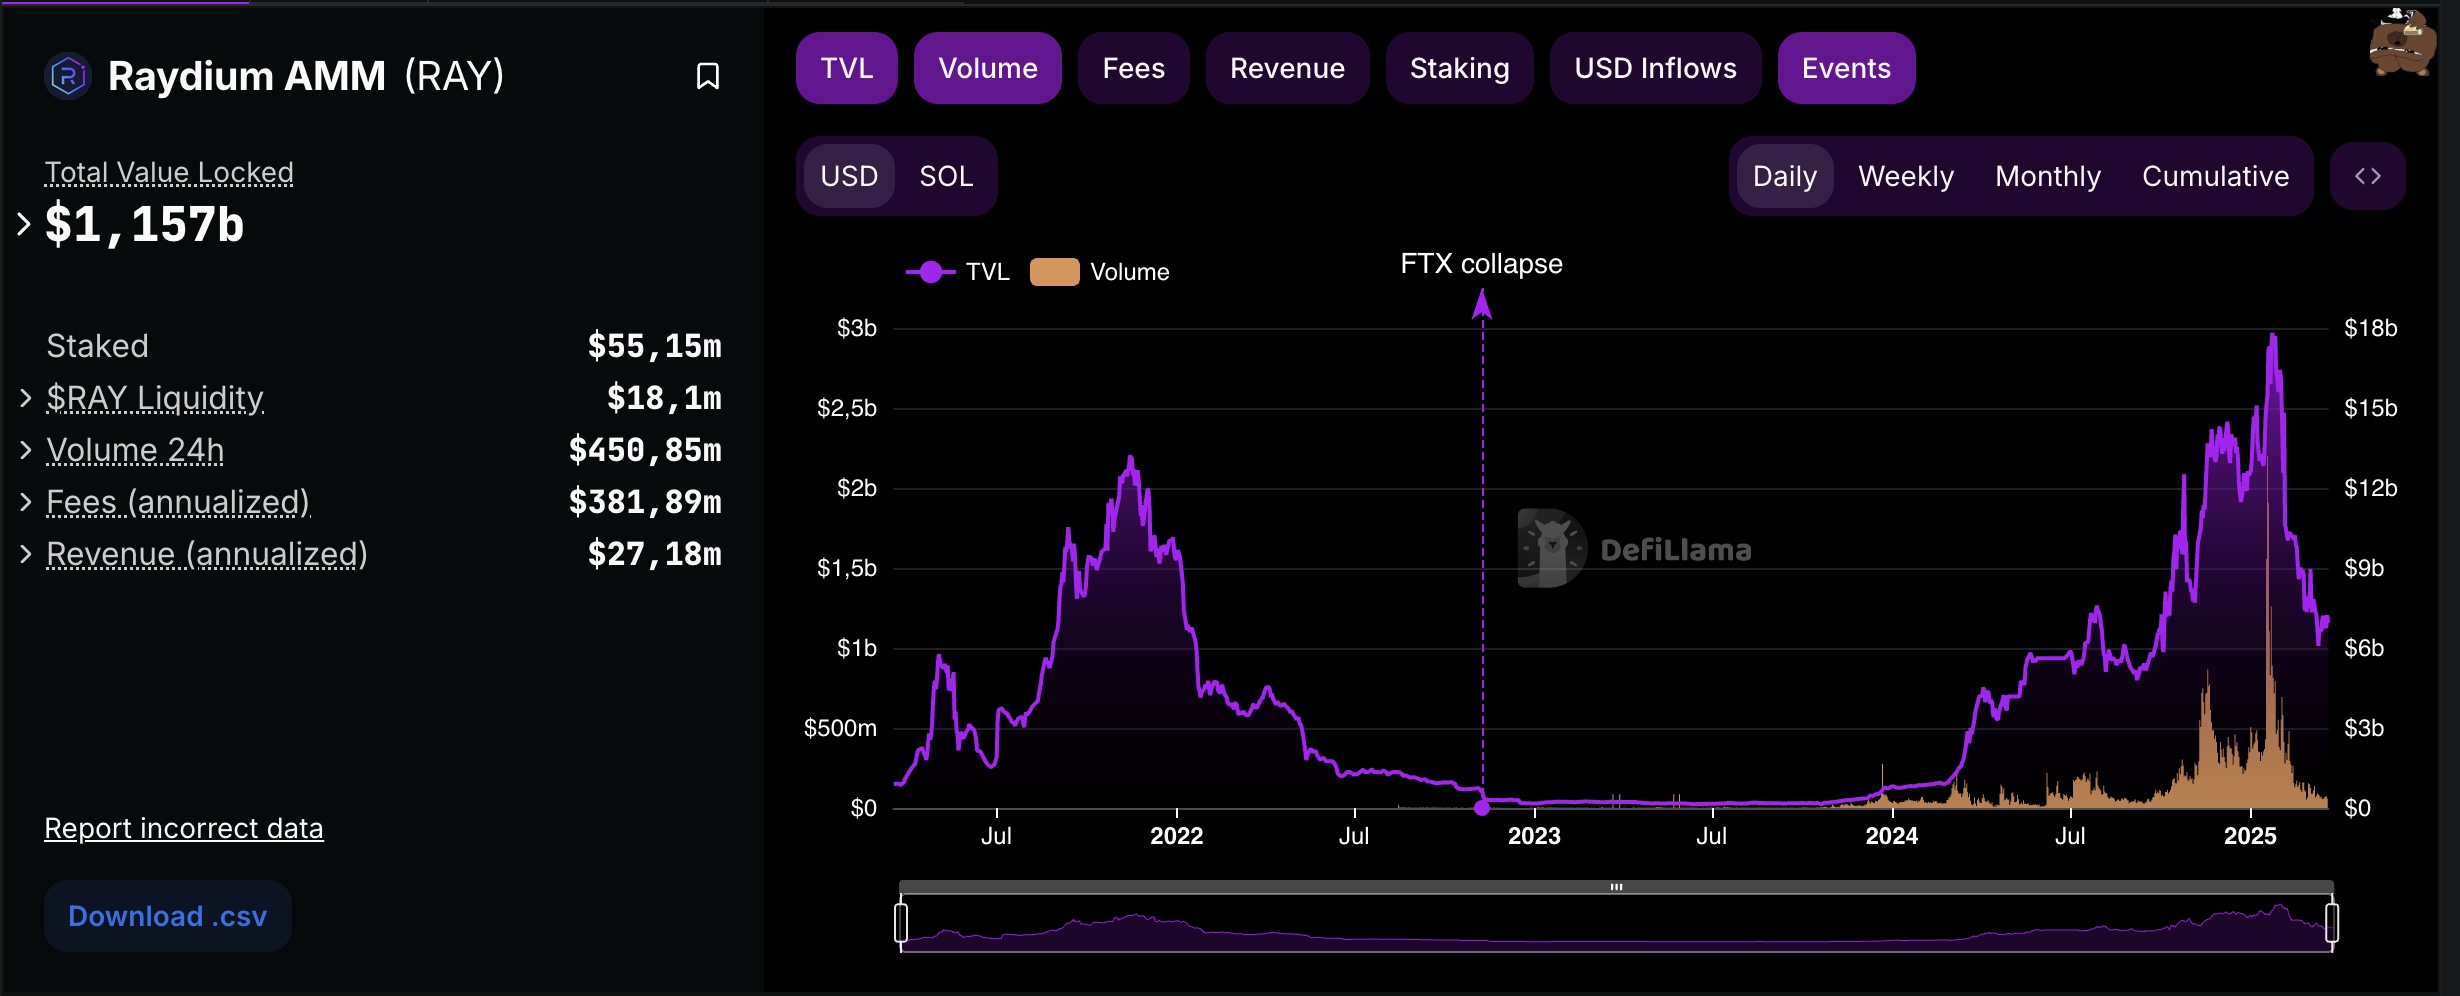Image resolution: width=2460 pixels, height=996 pixels.
Task: Click the Raydium AMM title text
Action: 246,76
